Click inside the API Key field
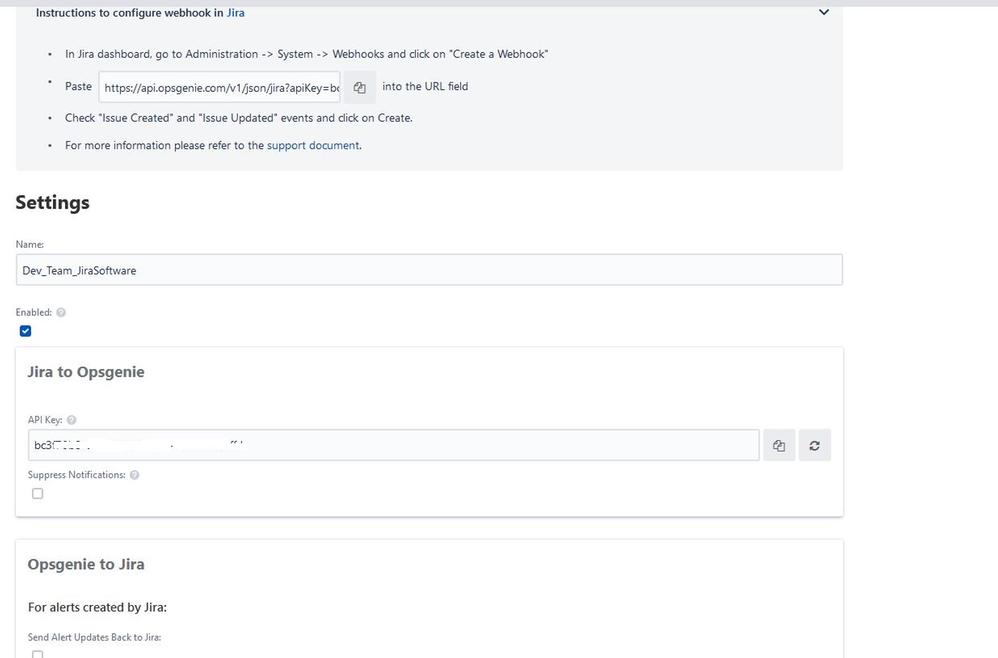 pos(393,445)
